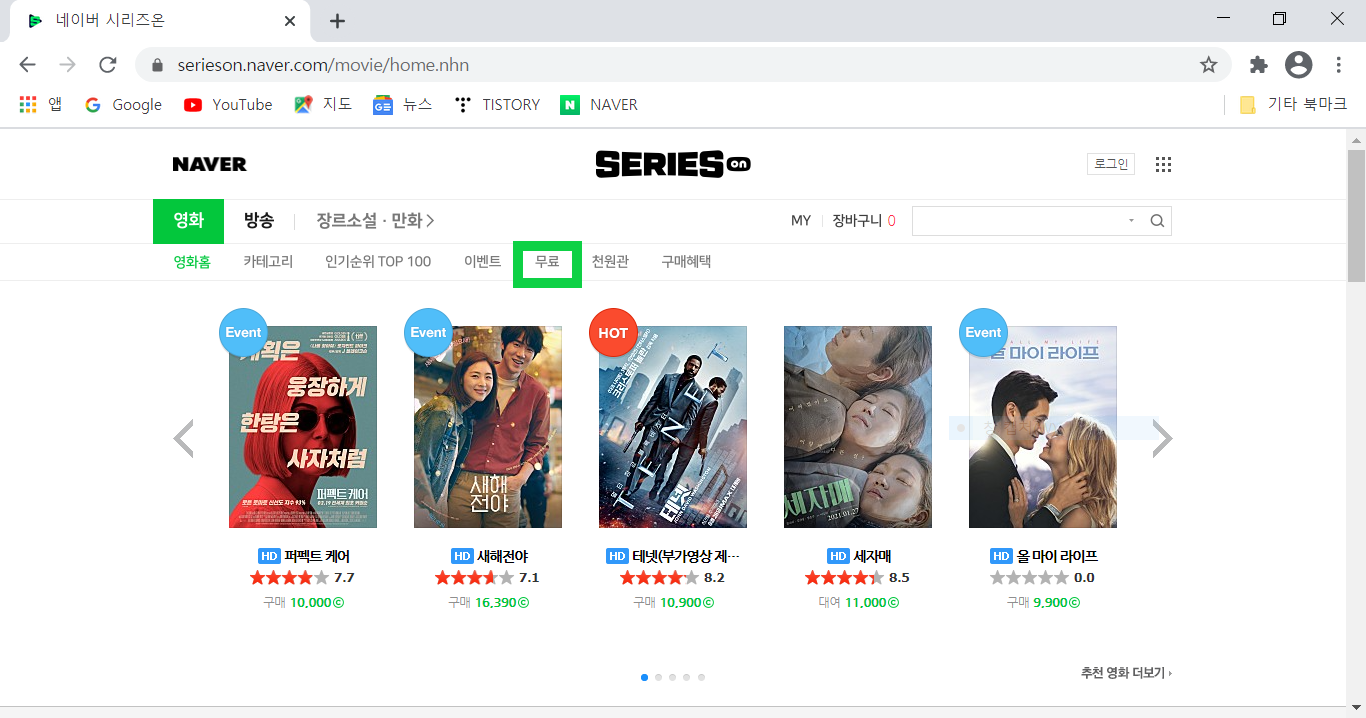Screen dimensions: 1366x718
Task: Select the third carousel page dot
Action: click(672, 677)
